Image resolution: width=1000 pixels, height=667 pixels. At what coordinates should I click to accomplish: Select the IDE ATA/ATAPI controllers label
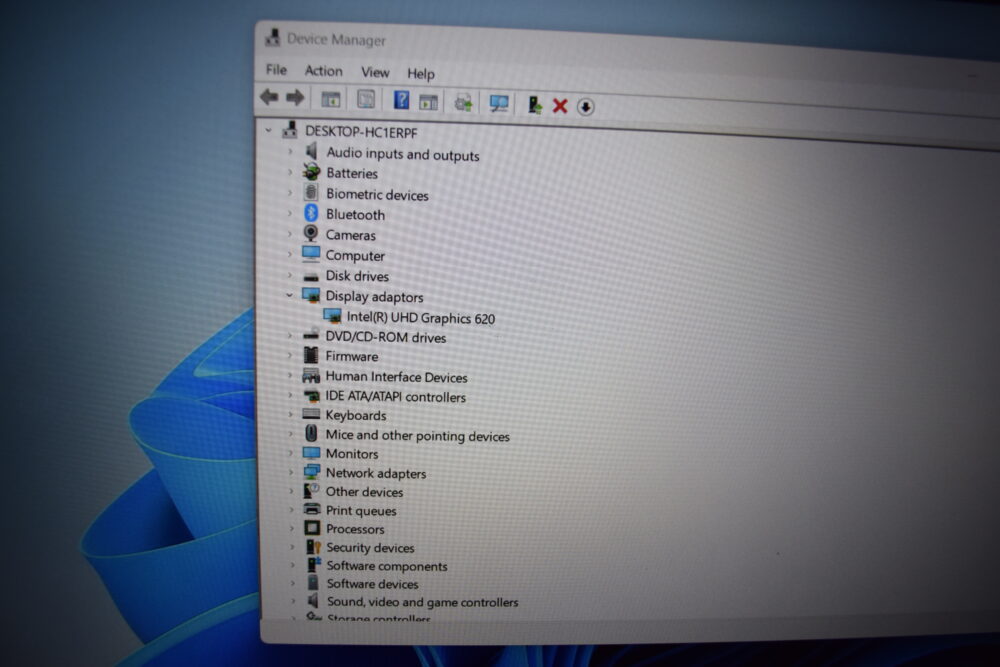click(395, 397)
